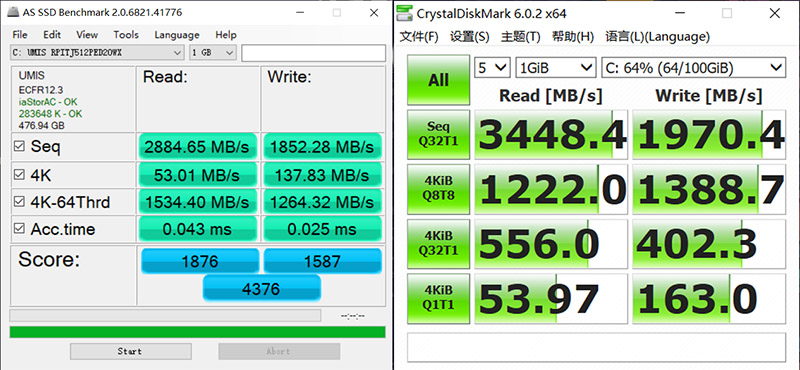This screenshot has width=800, height=370.
Task: Open the 设置(S) menu in CrystalDiskMark
Action: point(469,36)
